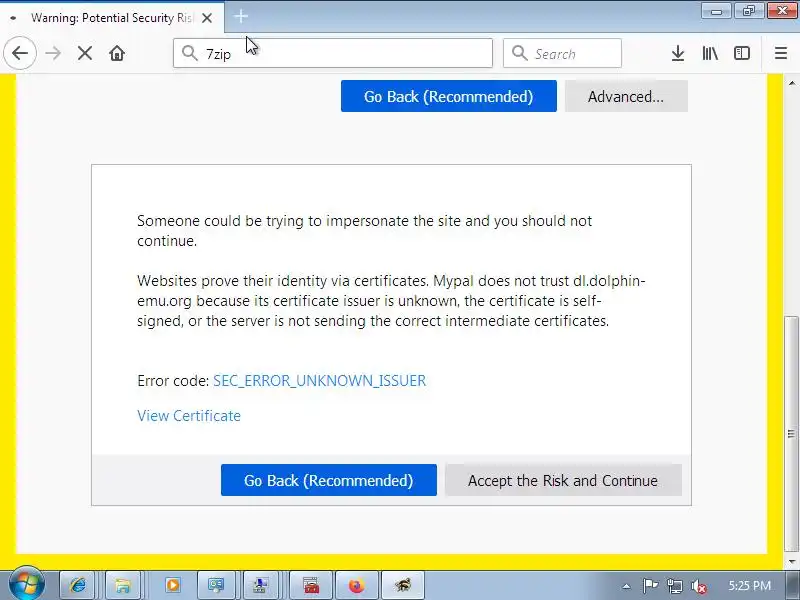
Task: Open the SEC_ERROR_UNKNOWN_ISSUER error code link
Action: pos(319,381)
